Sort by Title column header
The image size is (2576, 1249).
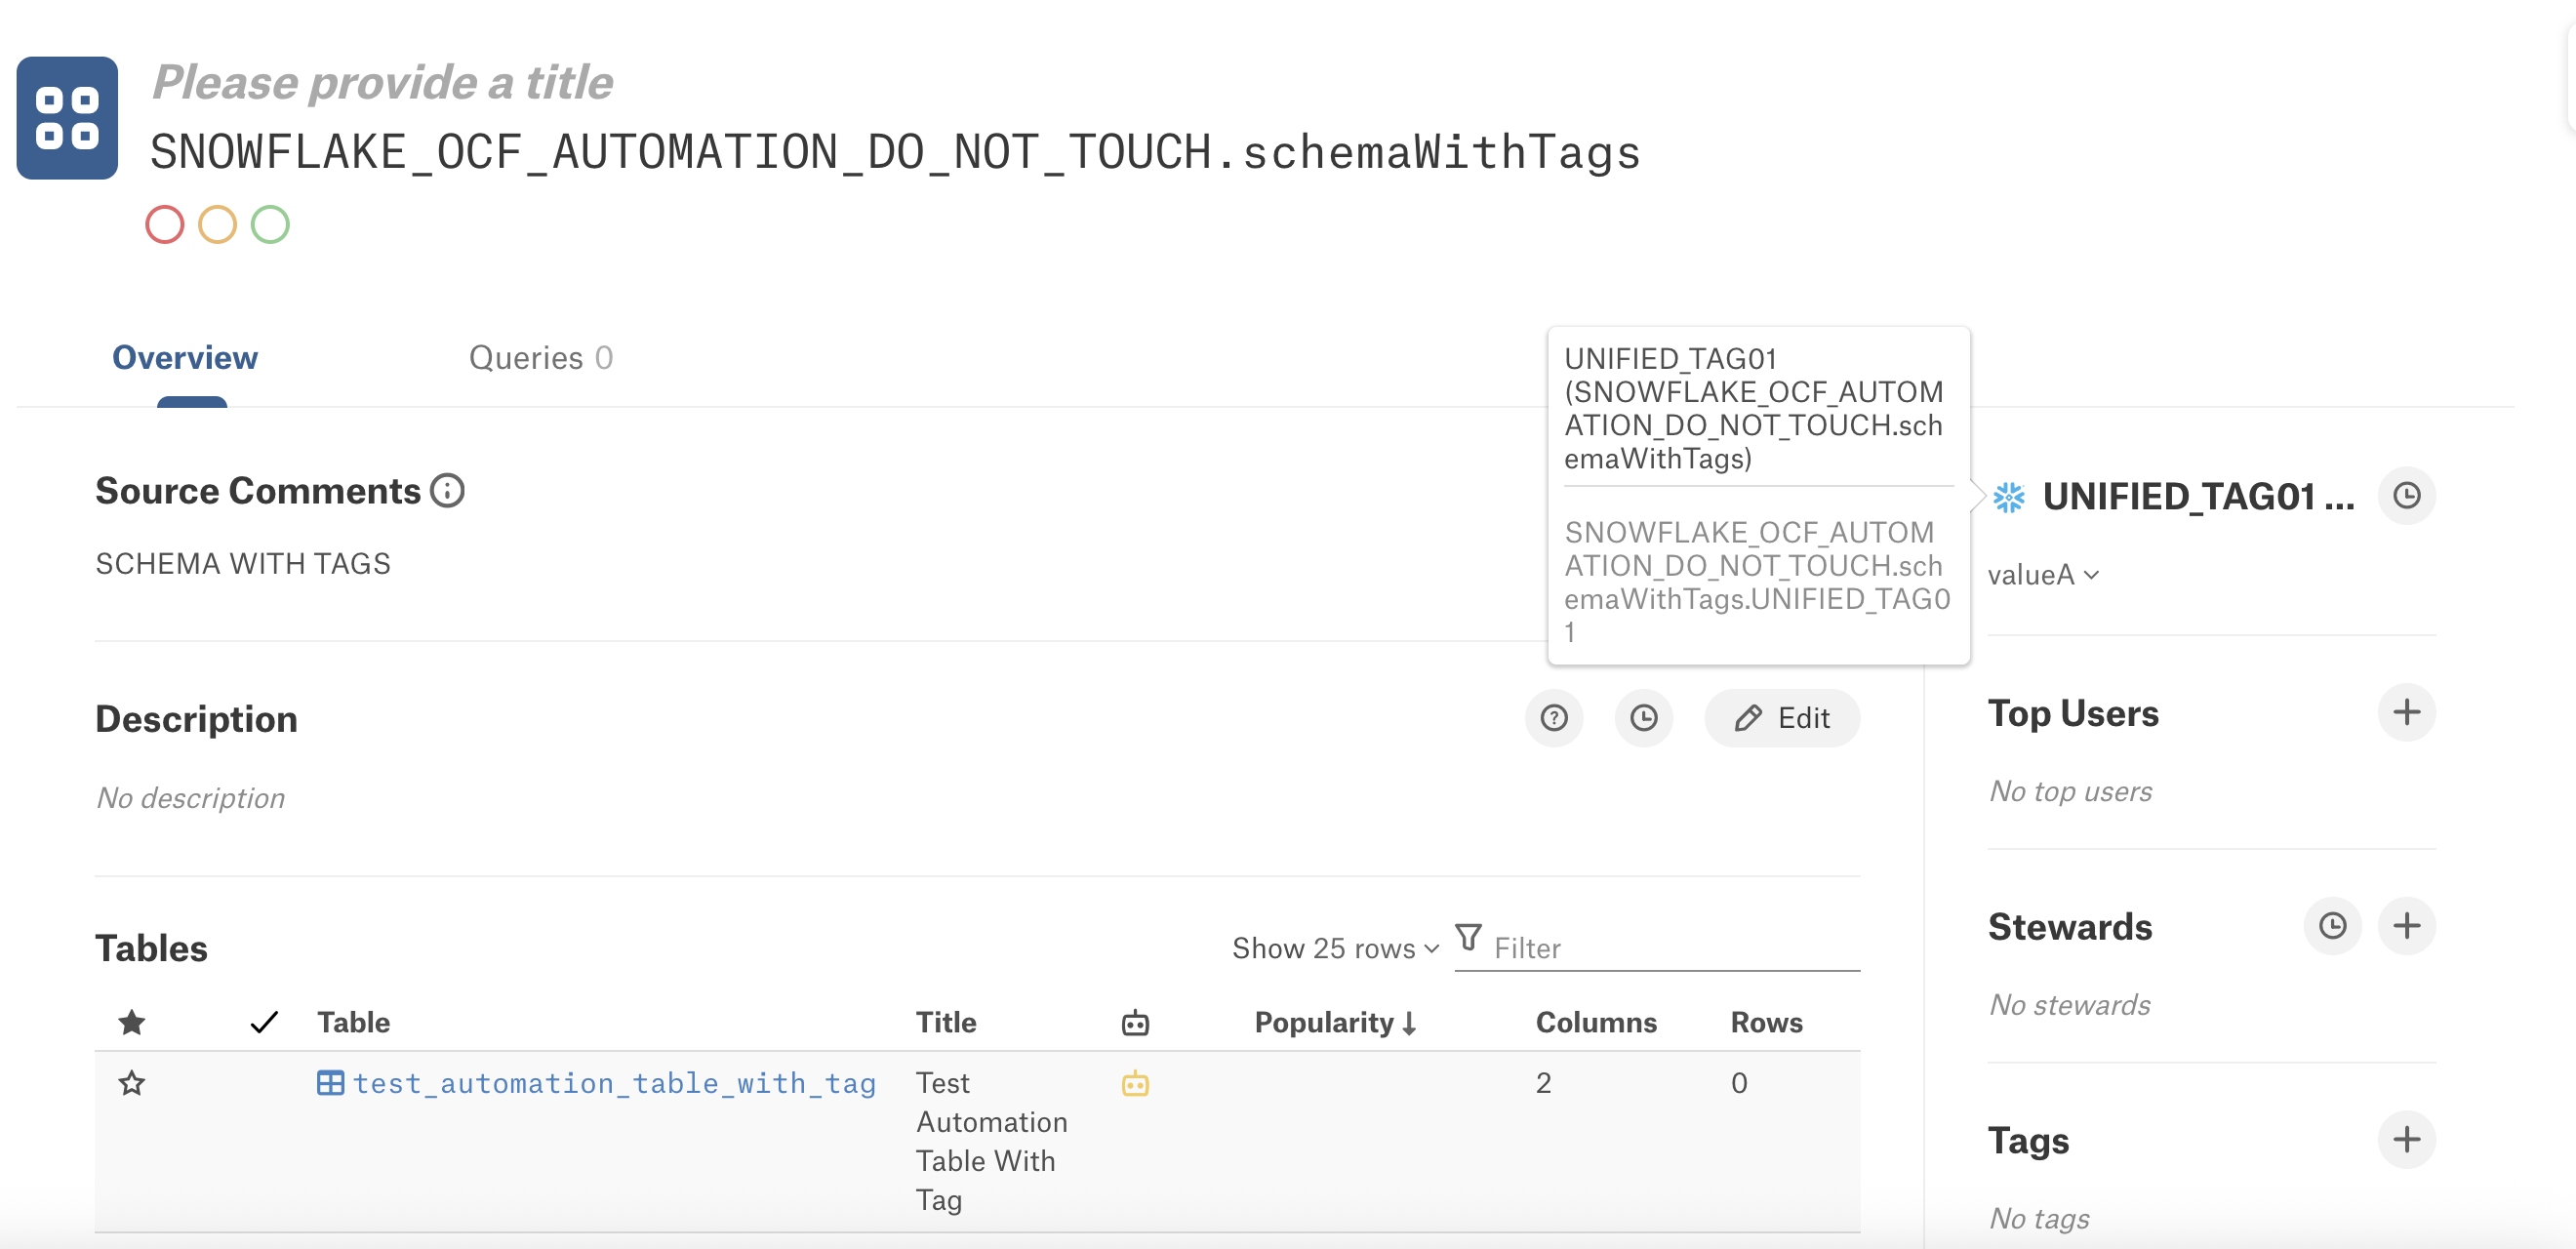(x=946, y=1022)
